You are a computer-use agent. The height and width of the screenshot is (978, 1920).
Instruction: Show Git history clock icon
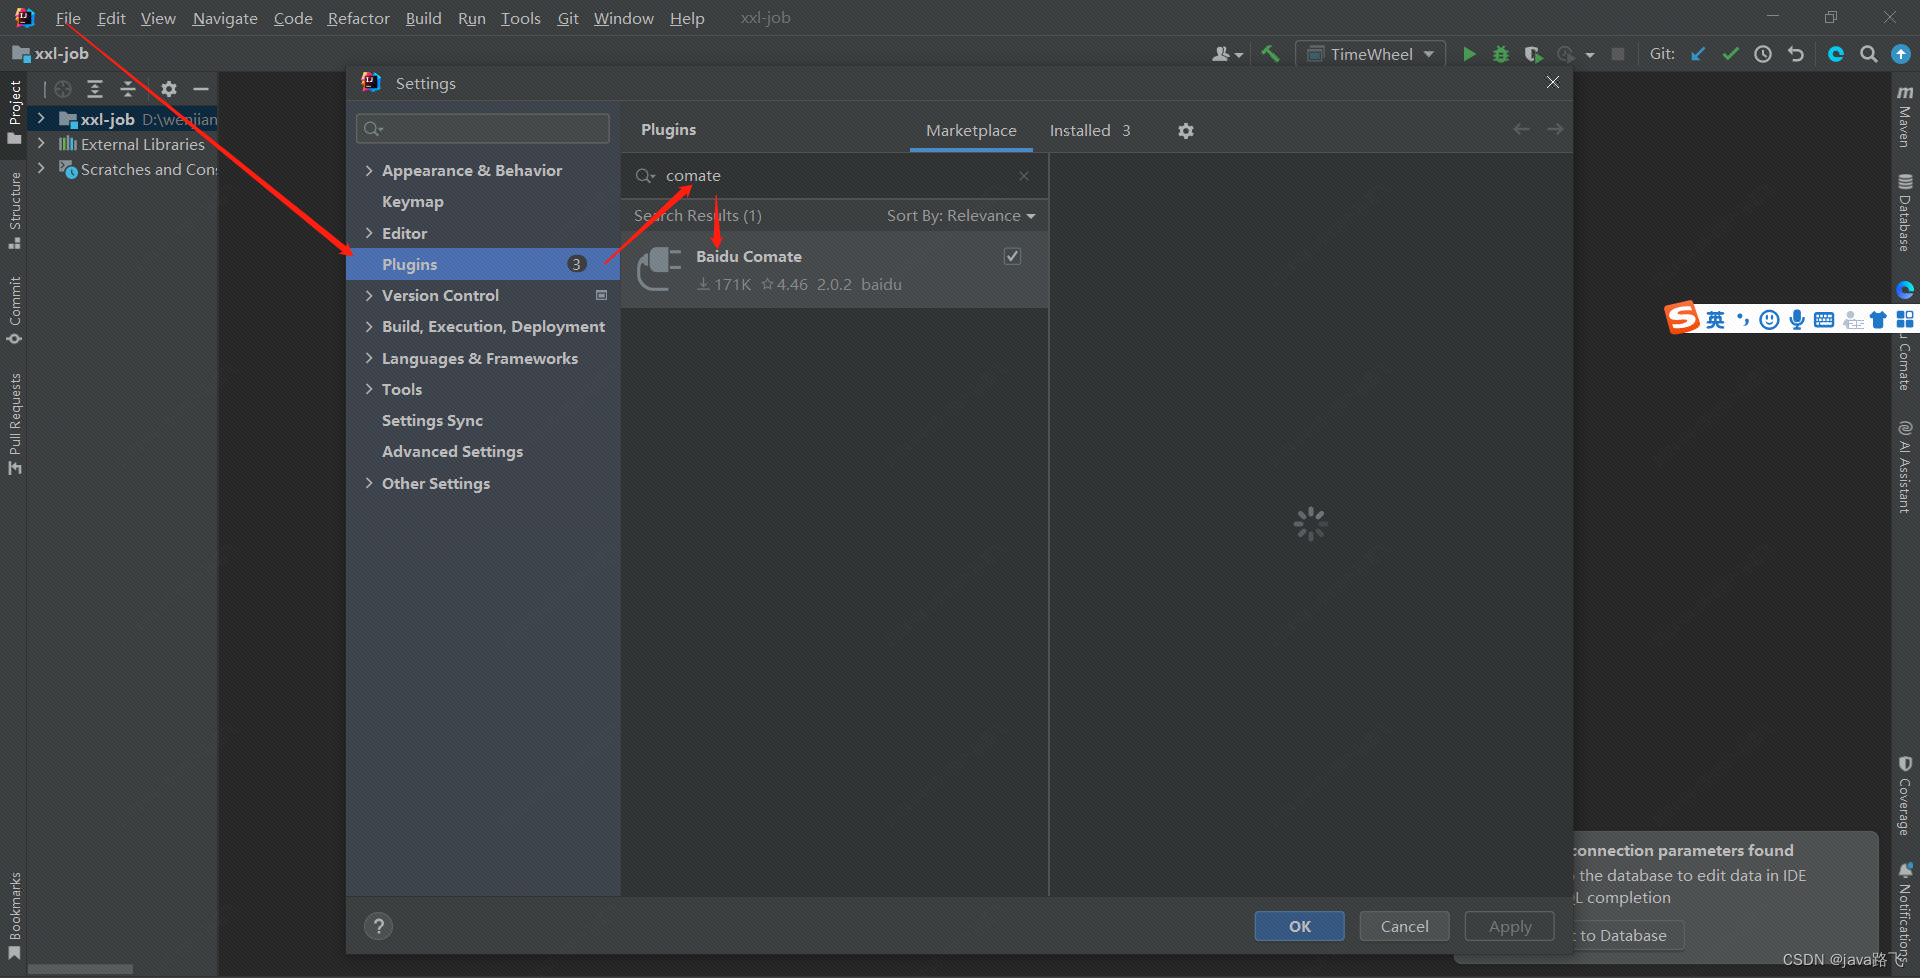[x=1763, y=54]
